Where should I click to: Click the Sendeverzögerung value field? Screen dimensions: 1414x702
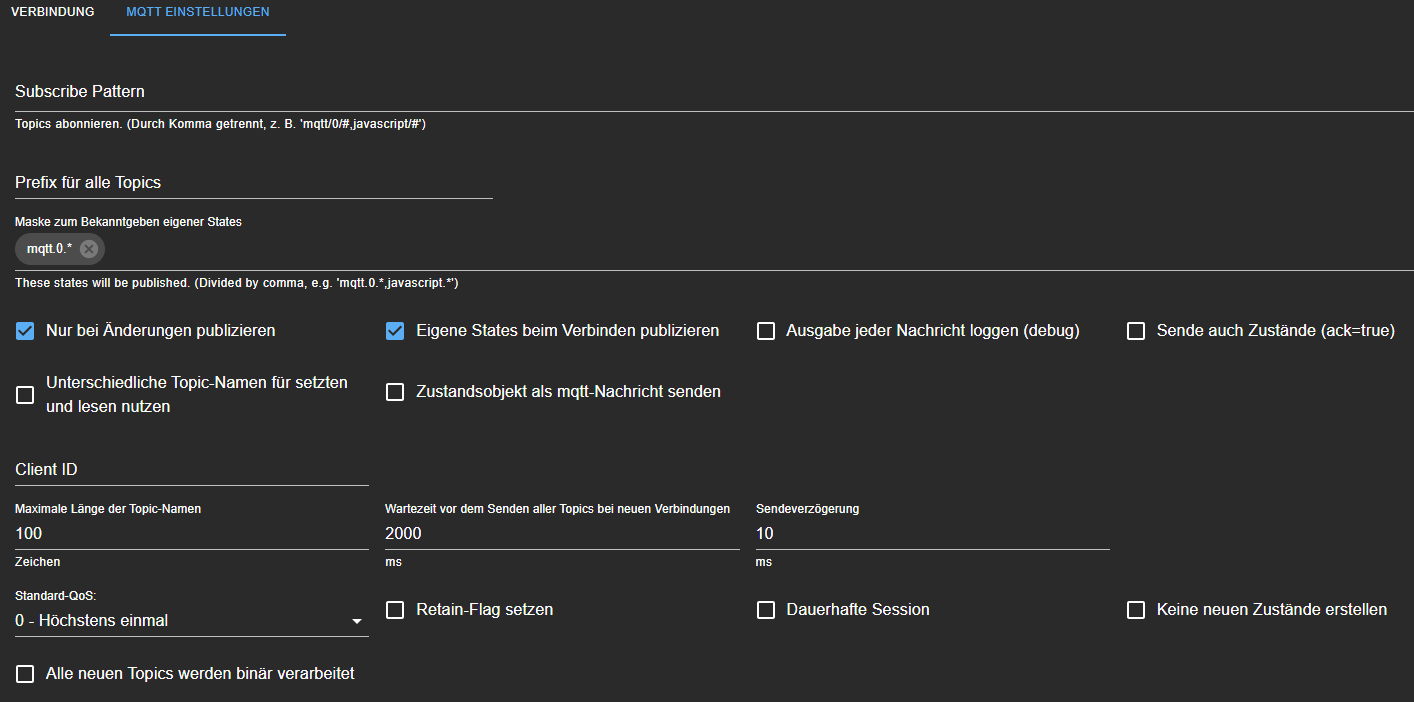pos(932,534)
